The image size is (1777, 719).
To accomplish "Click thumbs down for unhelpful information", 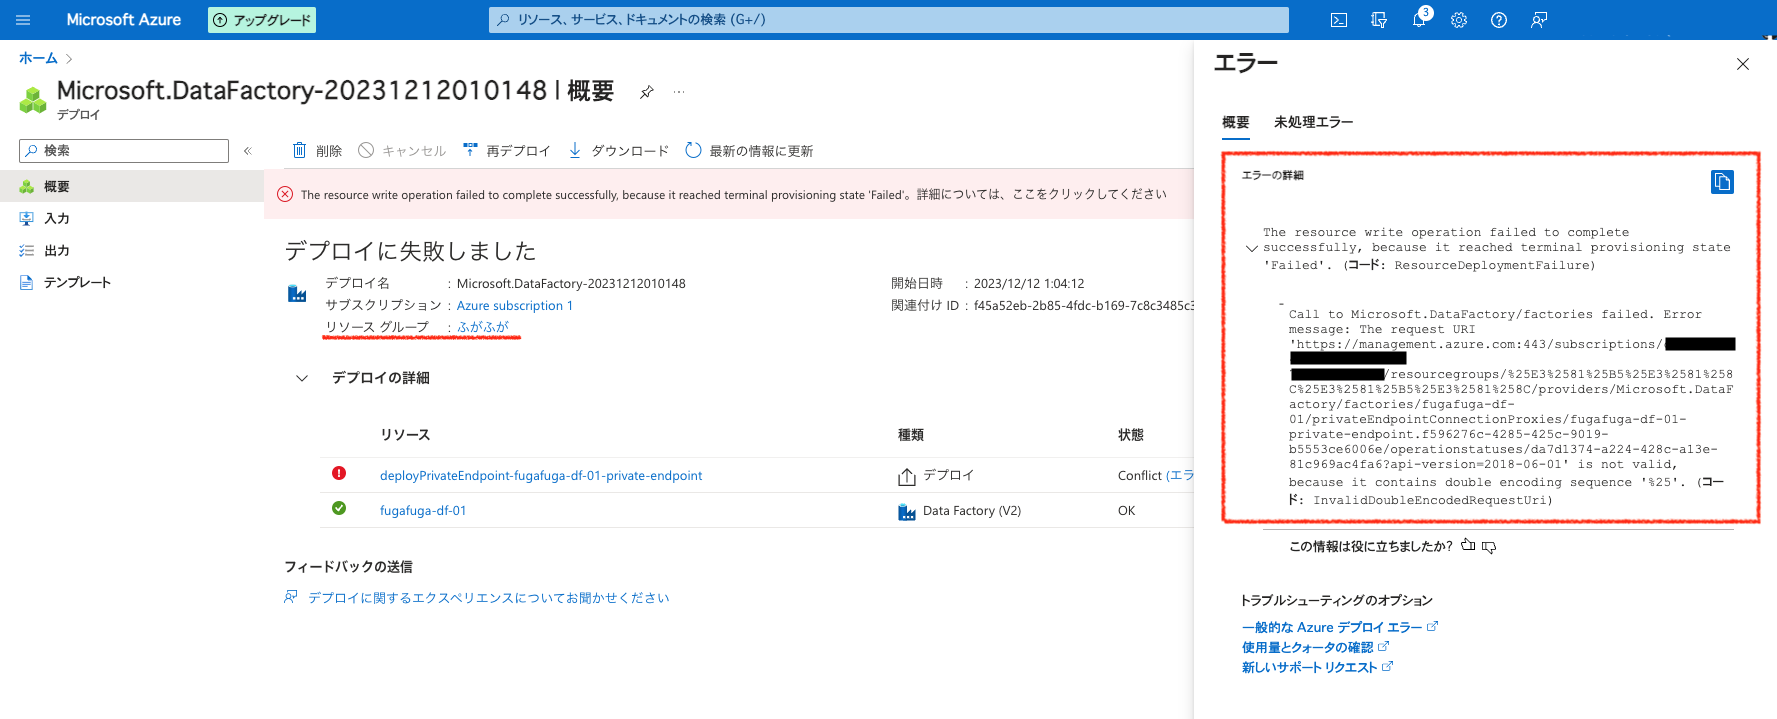I will pos(1489,547).
